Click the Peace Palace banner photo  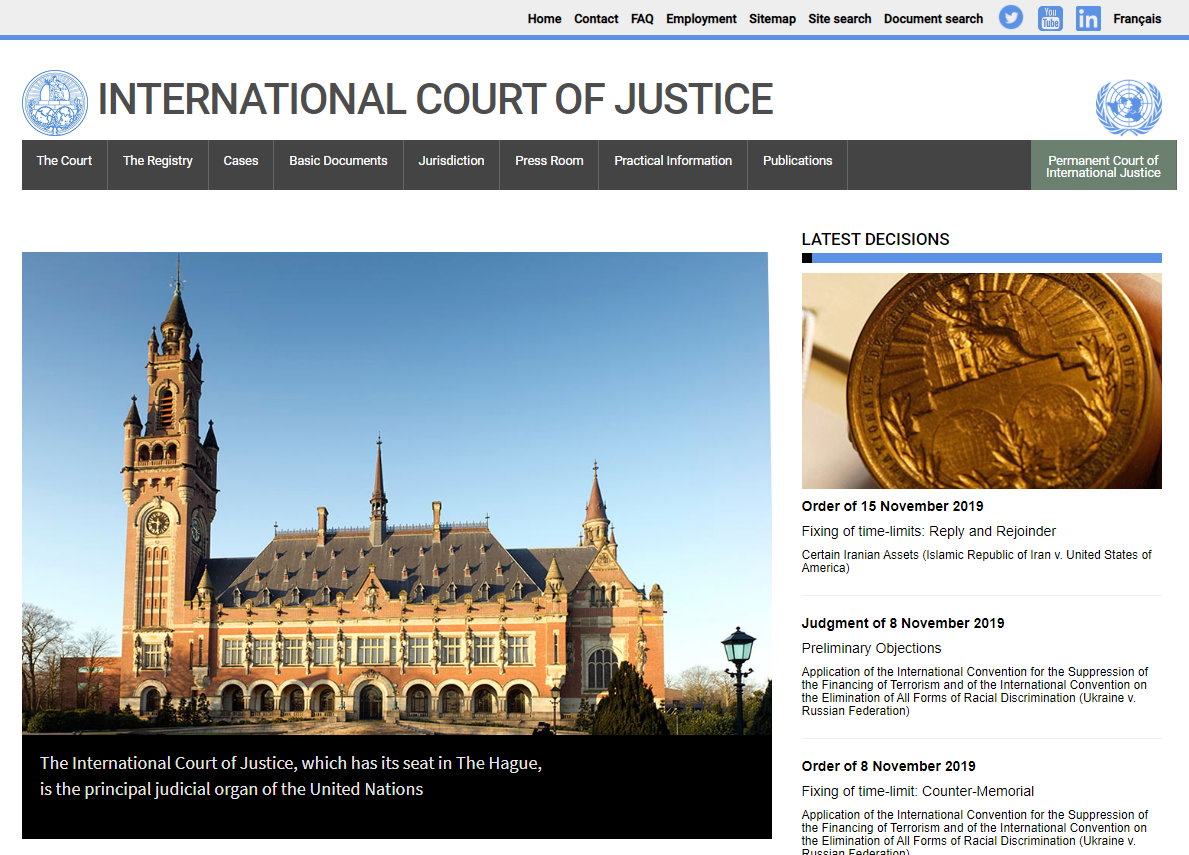(397, 493)
